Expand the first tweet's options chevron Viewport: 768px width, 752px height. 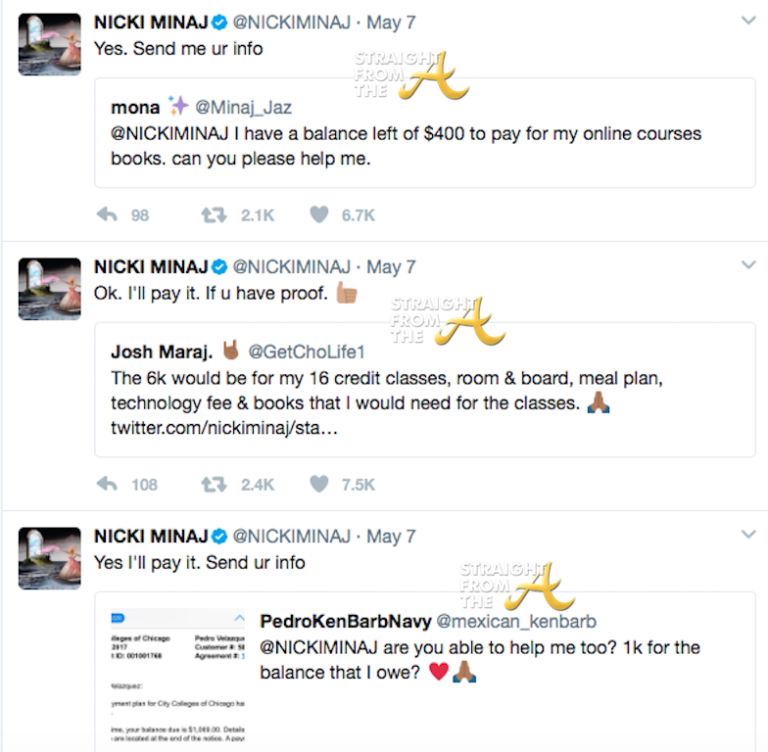(x=746, y=20)
